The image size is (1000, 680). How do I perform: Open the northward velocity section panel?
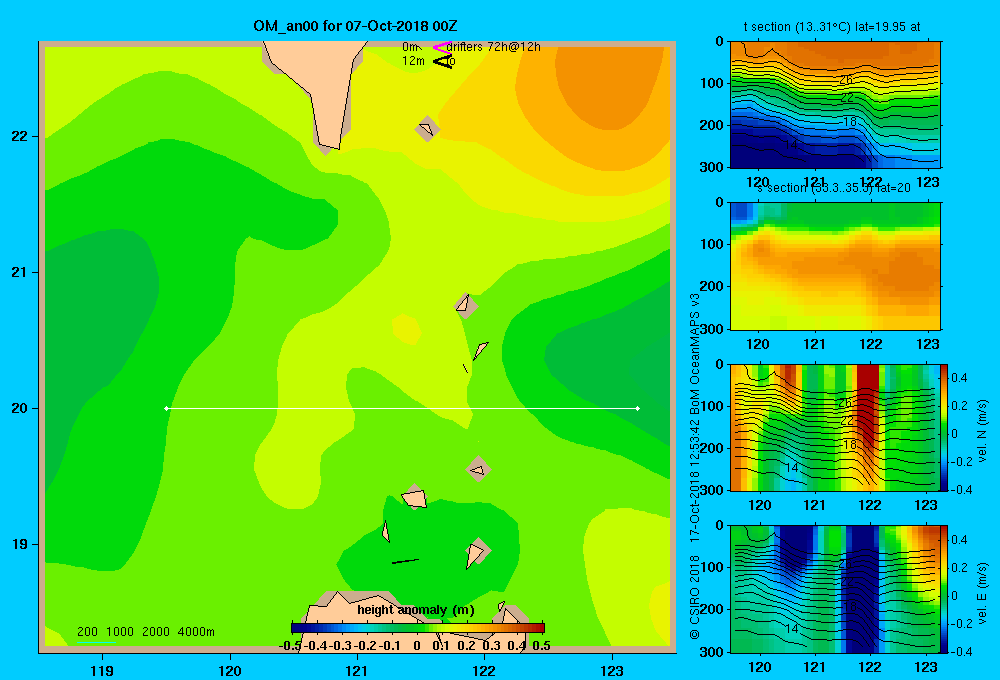point(835,427)
